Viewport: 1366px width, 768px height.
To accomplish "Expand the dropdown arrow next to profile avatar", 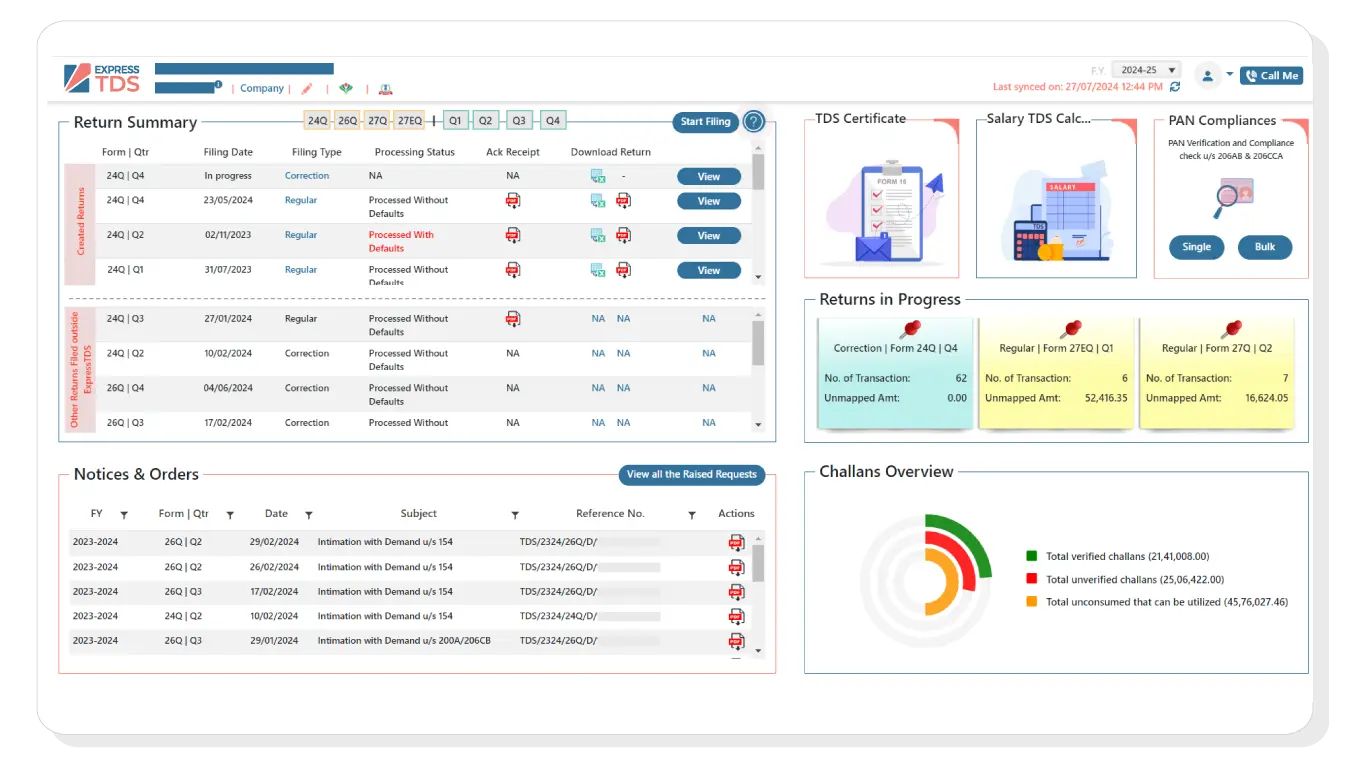I will pos(1229,75).
